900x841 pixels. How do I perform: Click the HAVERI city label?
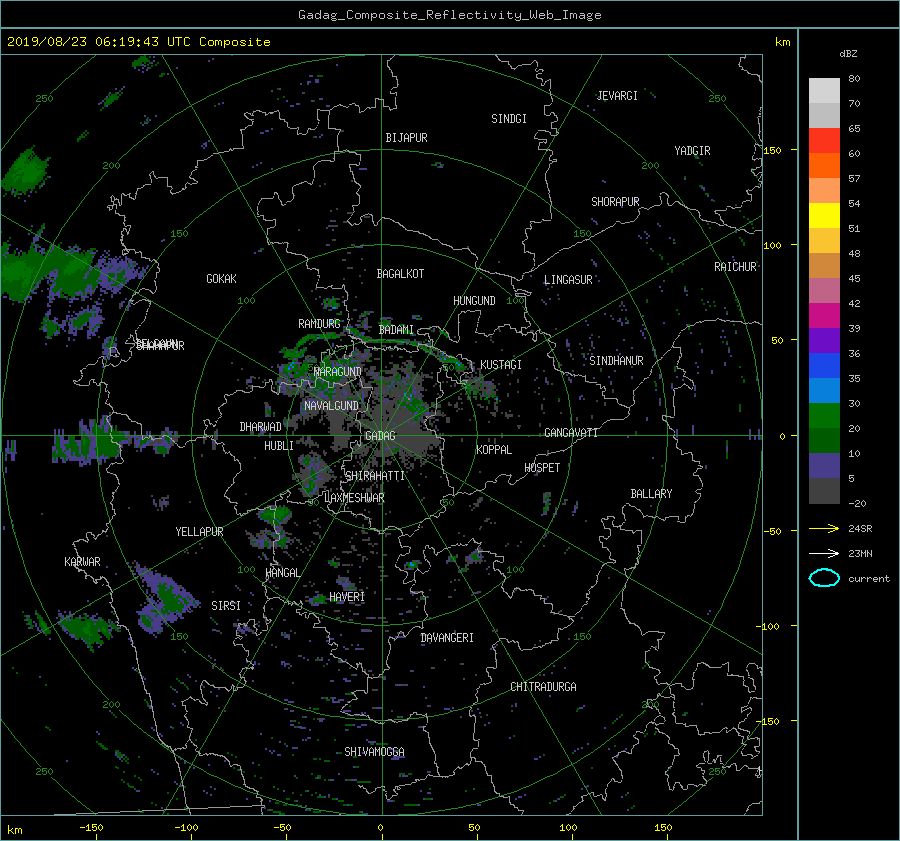click(347, 598)
